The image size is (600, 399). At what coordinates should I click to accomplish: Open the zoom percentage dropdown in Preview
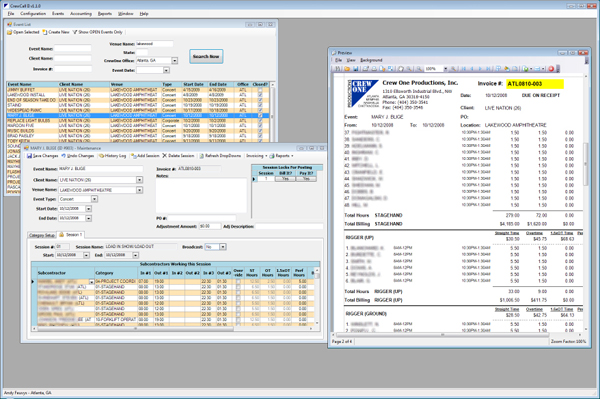coord(446,69)
